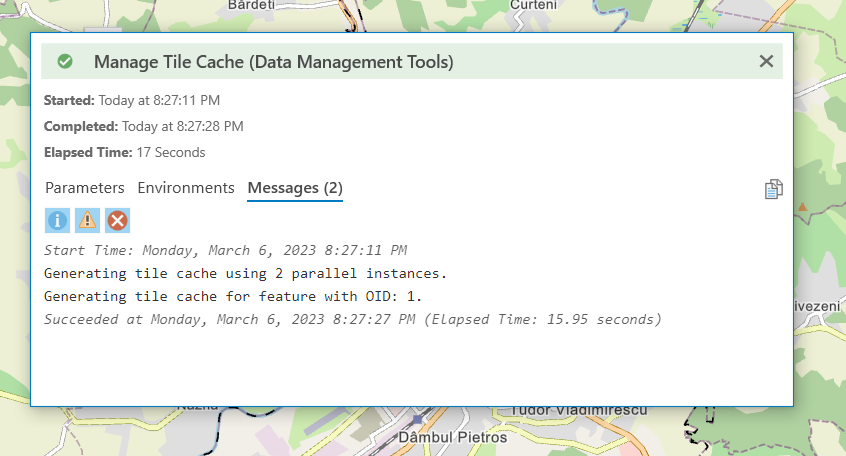
Task: Toggle informational messages filter
Action: [x=58, y=220]
